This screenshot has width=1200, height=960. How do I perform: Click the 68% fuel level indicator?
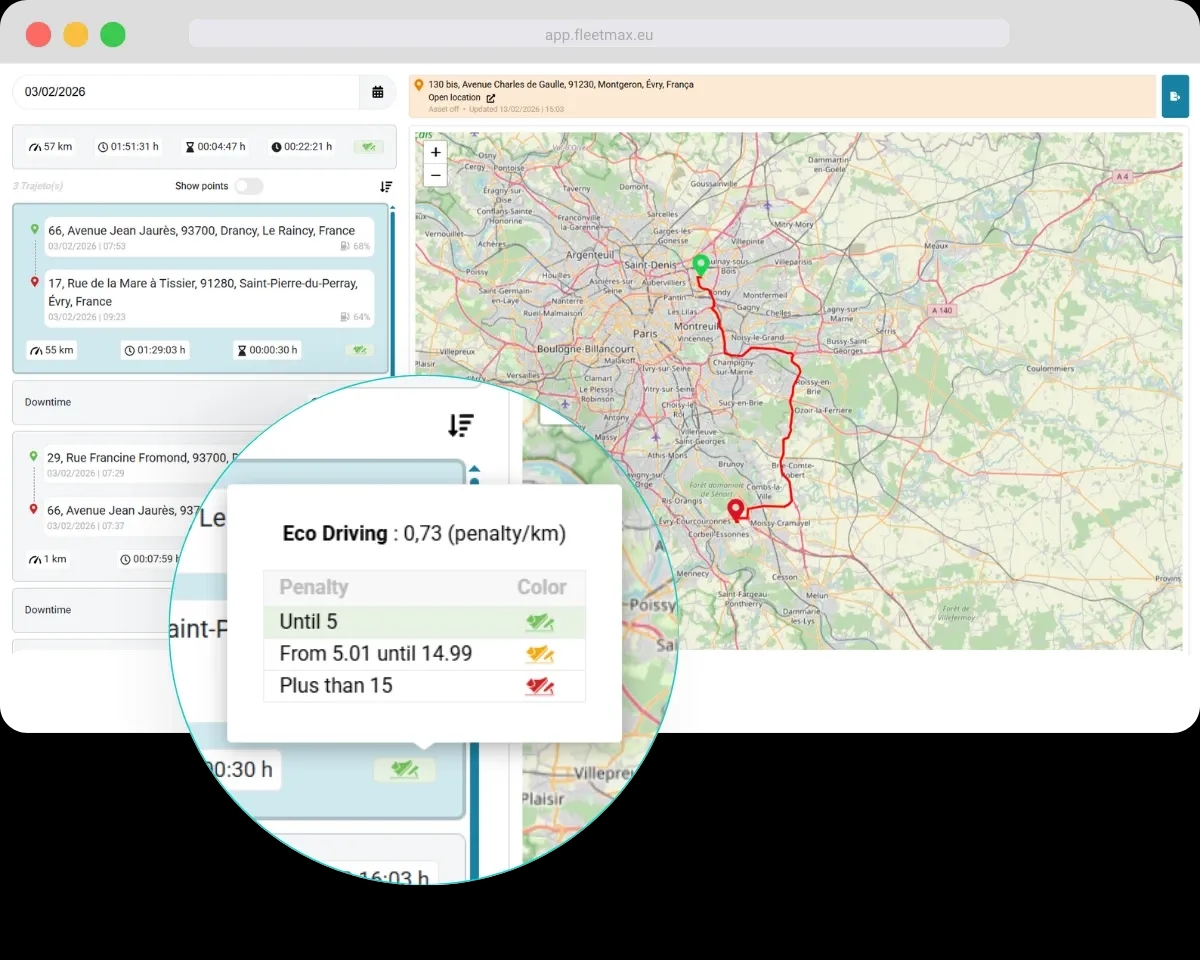(x=355, y=246)
